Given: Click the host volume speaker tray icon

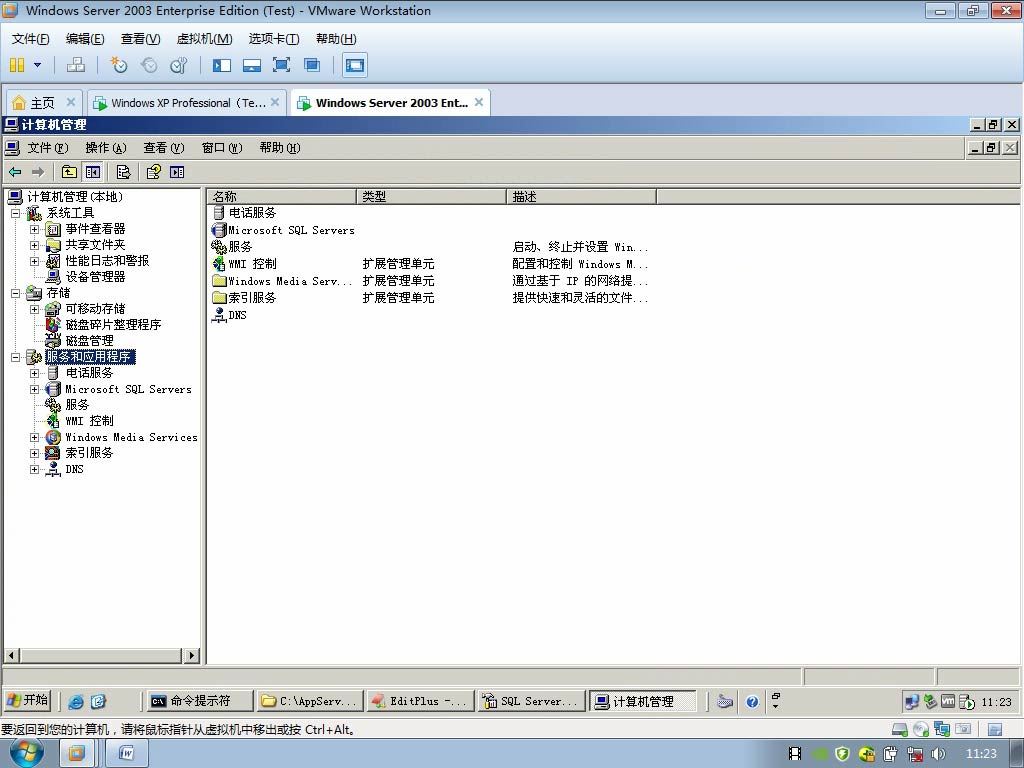Looking at the screenshot, I should pyautogui.click(x=938, y=754).
